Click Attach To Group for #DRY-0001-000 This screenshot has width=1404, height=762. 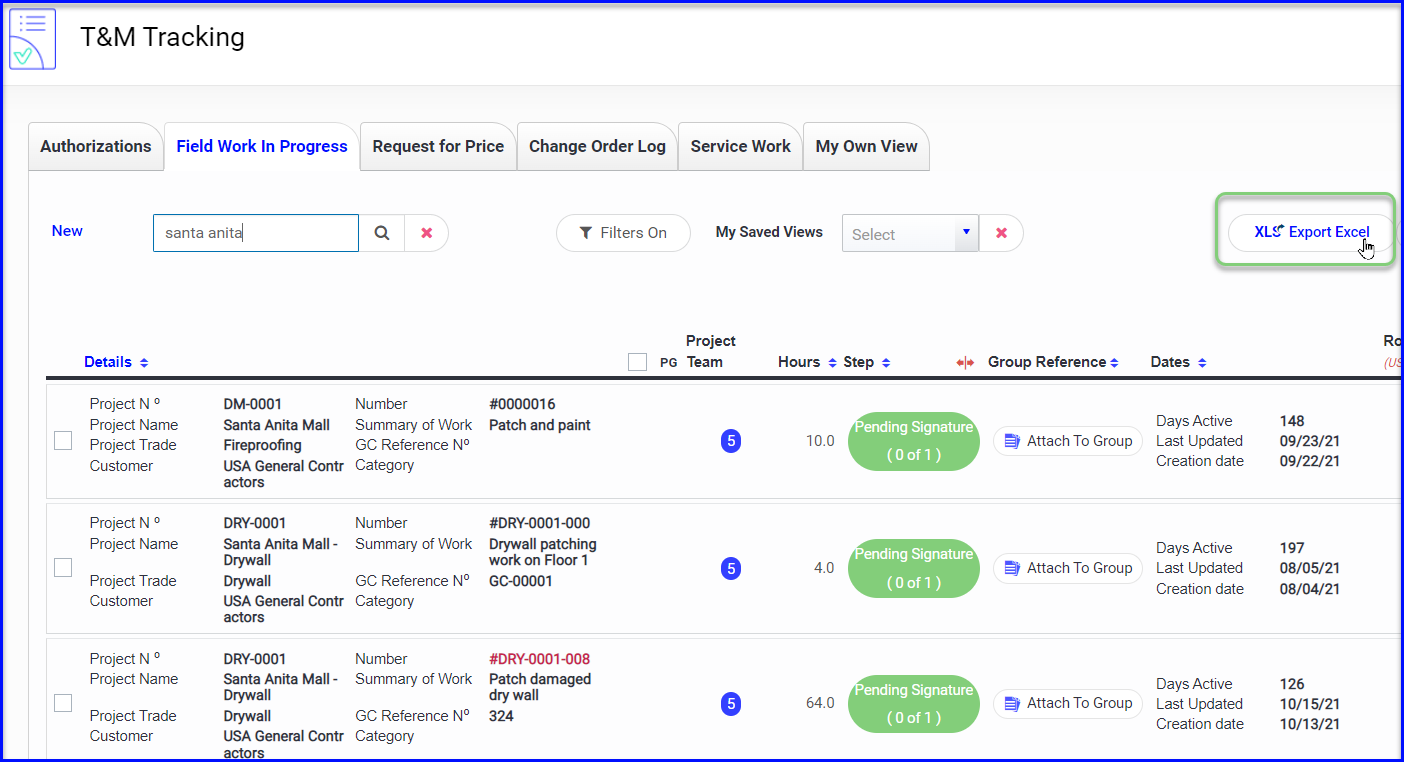point(1068,568)
